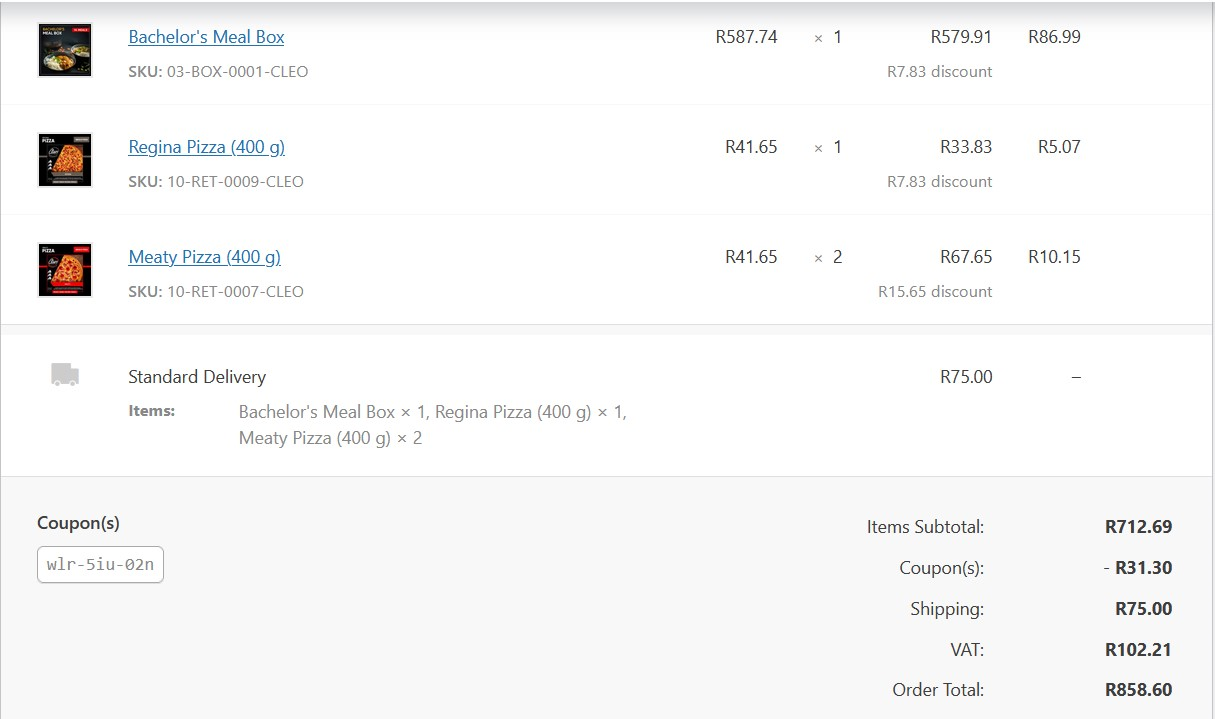Viewport: 1215px width, 719px height.
Task: Click the SKU 10-RET-0009-CLEO text
Action: coord(216,182)
